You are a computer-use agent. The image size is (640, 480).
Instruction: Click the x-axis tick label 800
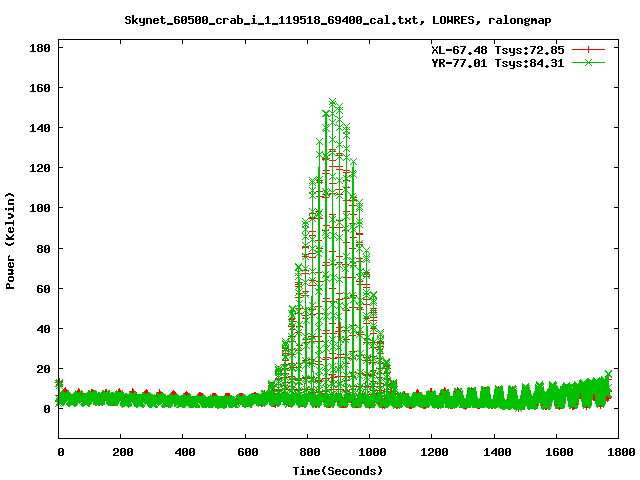(x=310, y=452)
